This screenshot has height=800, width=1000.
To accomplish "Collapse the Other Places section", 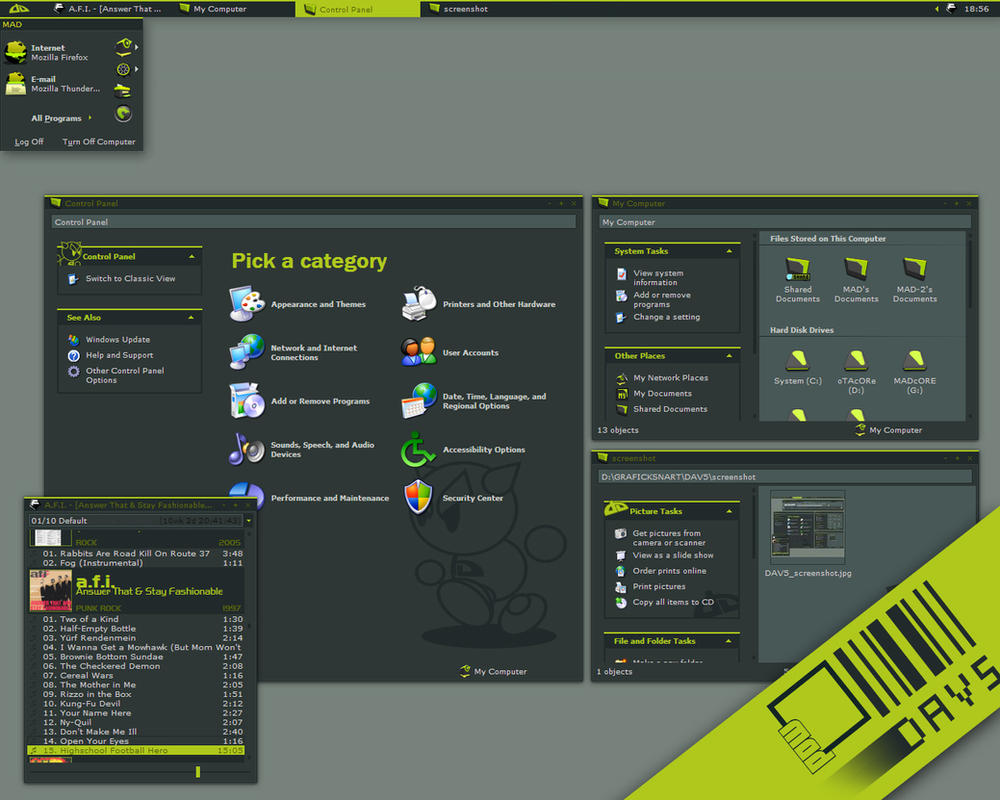I will pyautogui.click(x=729, y=356).
